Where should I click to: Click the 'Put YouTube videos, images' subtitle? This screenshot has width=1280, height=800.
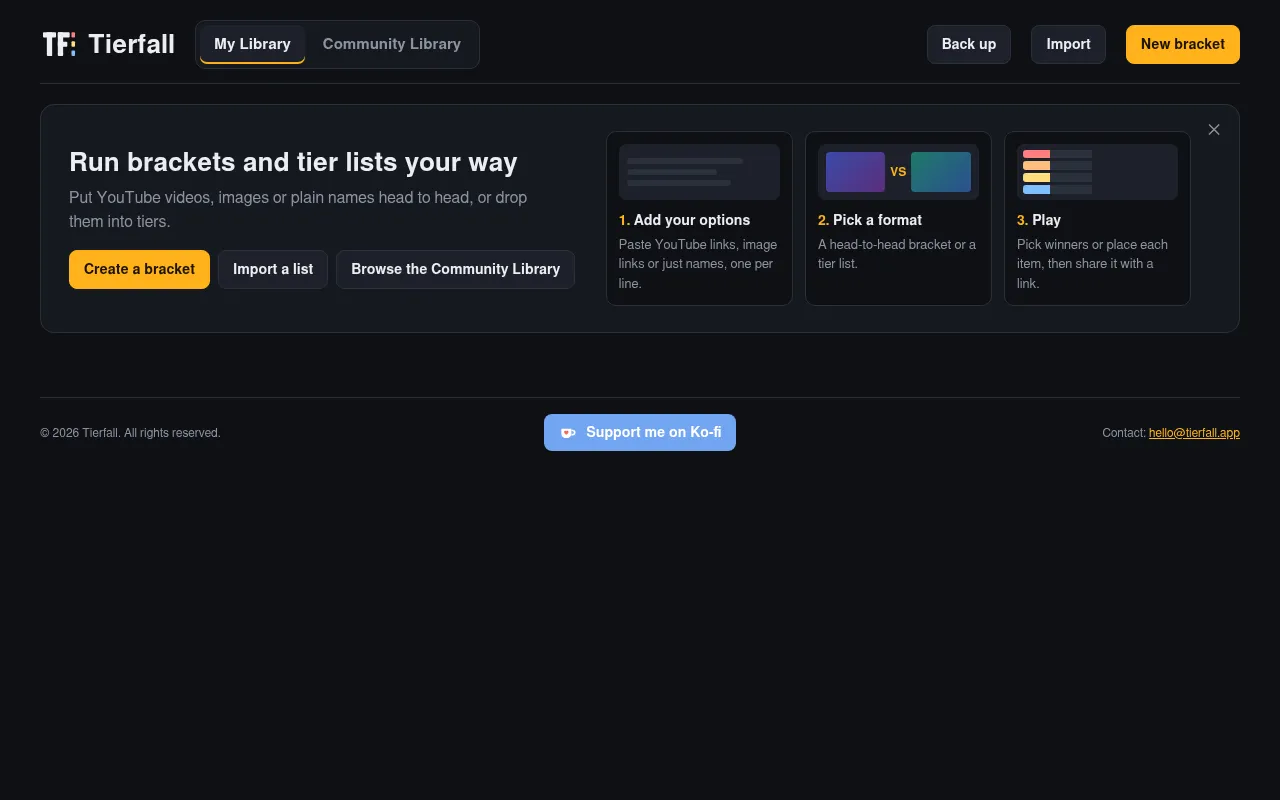298,210
